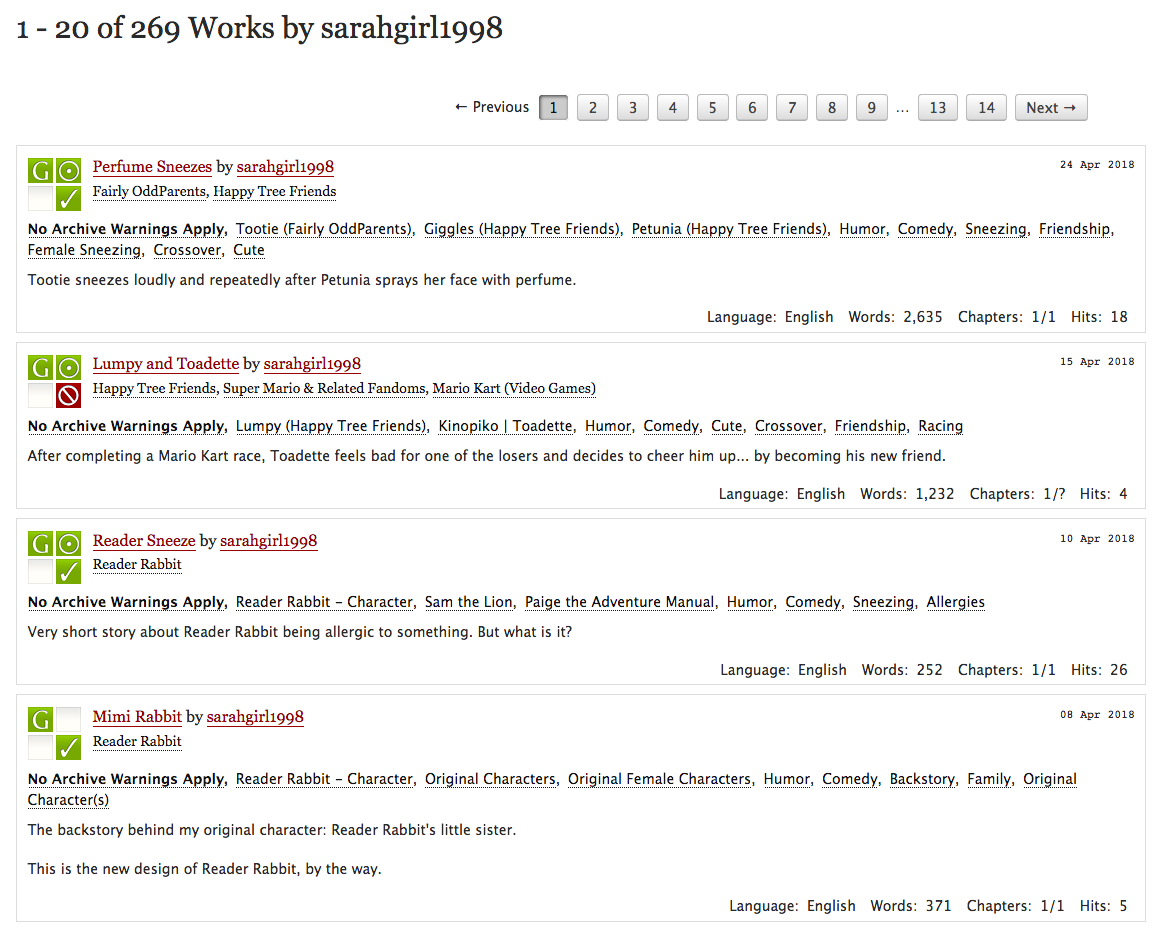Screen dimensions: 1161x928
Task: Select the Family tag
Action: tap(988, 779)
